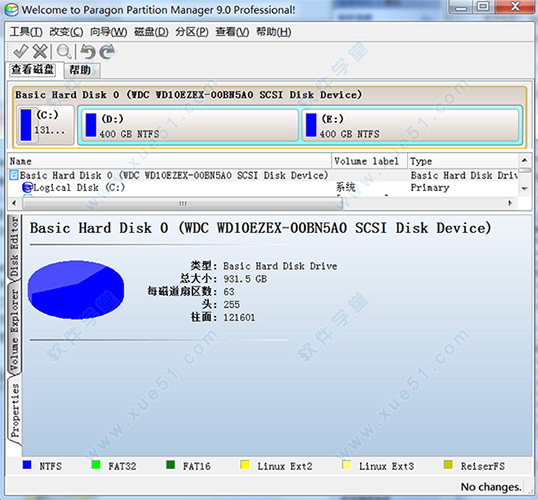Image resolution: width=538 pixels, height=500 pixels.
Task: Click the Discard changes X icon
Action: tap(40, 51)
